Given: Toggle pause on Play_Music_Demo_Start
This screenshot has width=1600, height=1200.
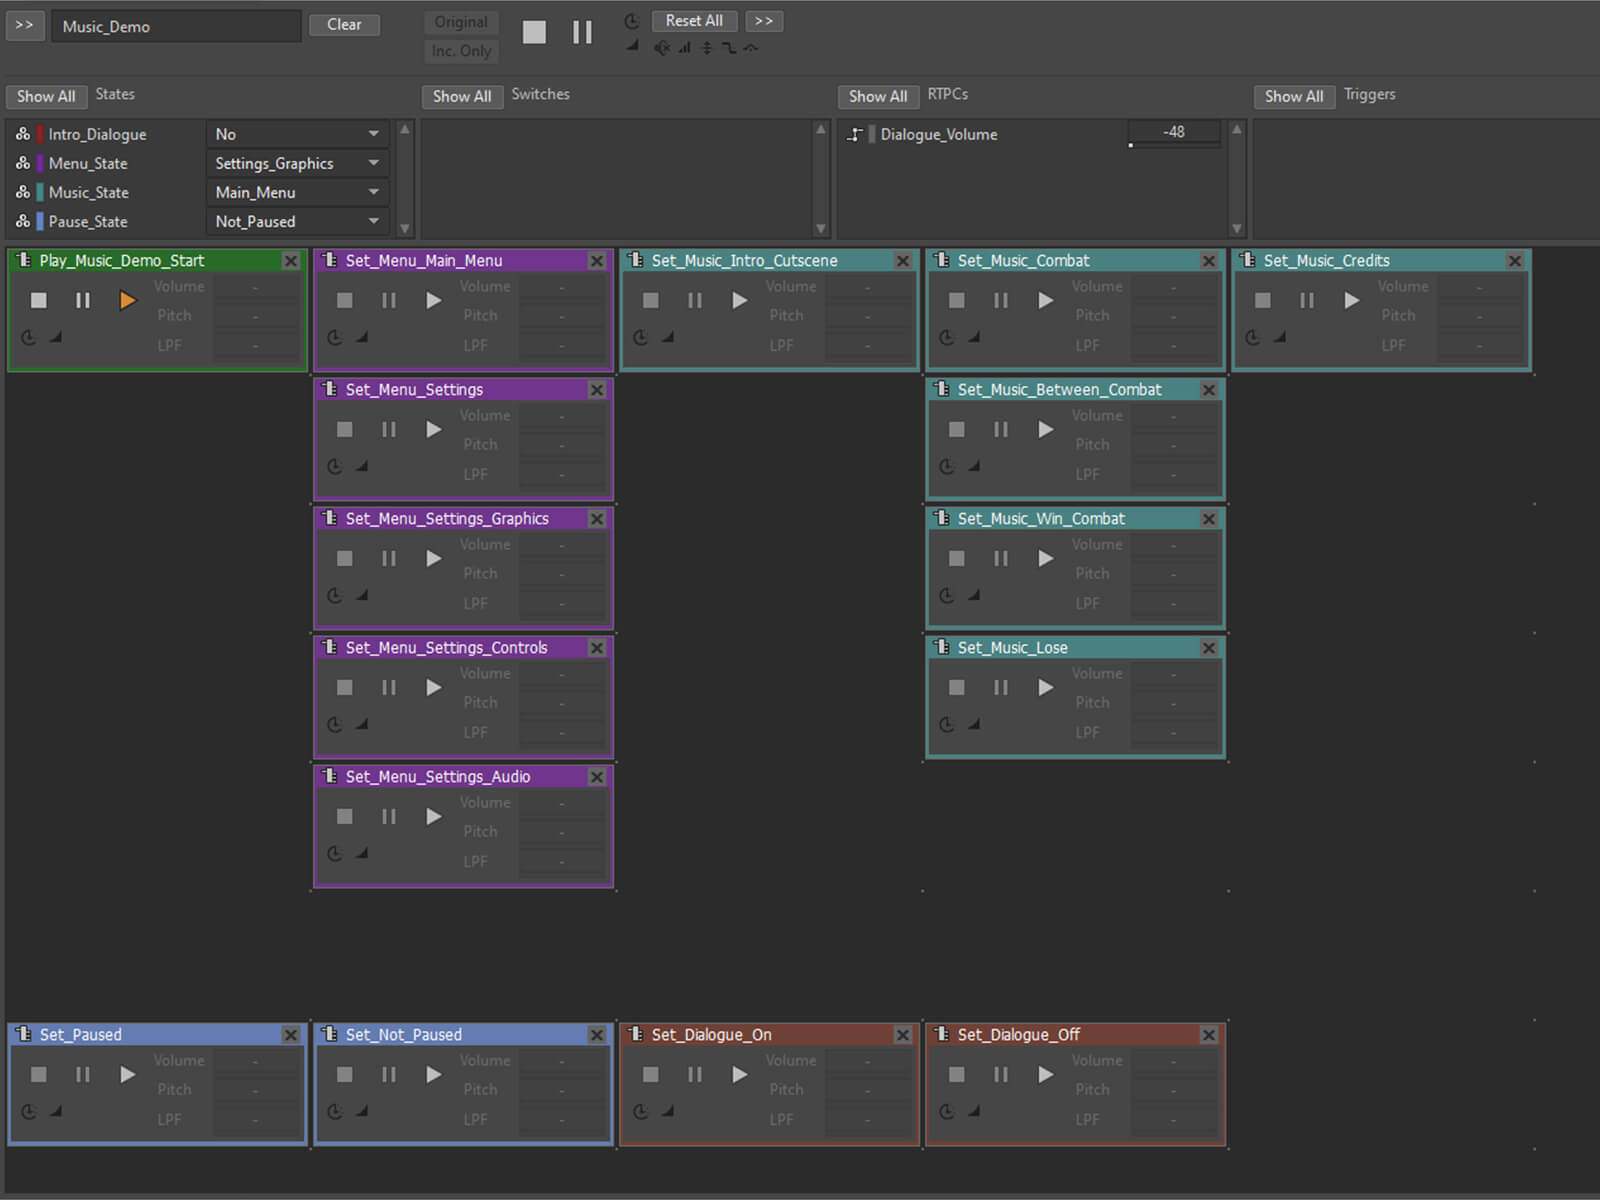Looking at the screenshot, I should coord(83,300).
